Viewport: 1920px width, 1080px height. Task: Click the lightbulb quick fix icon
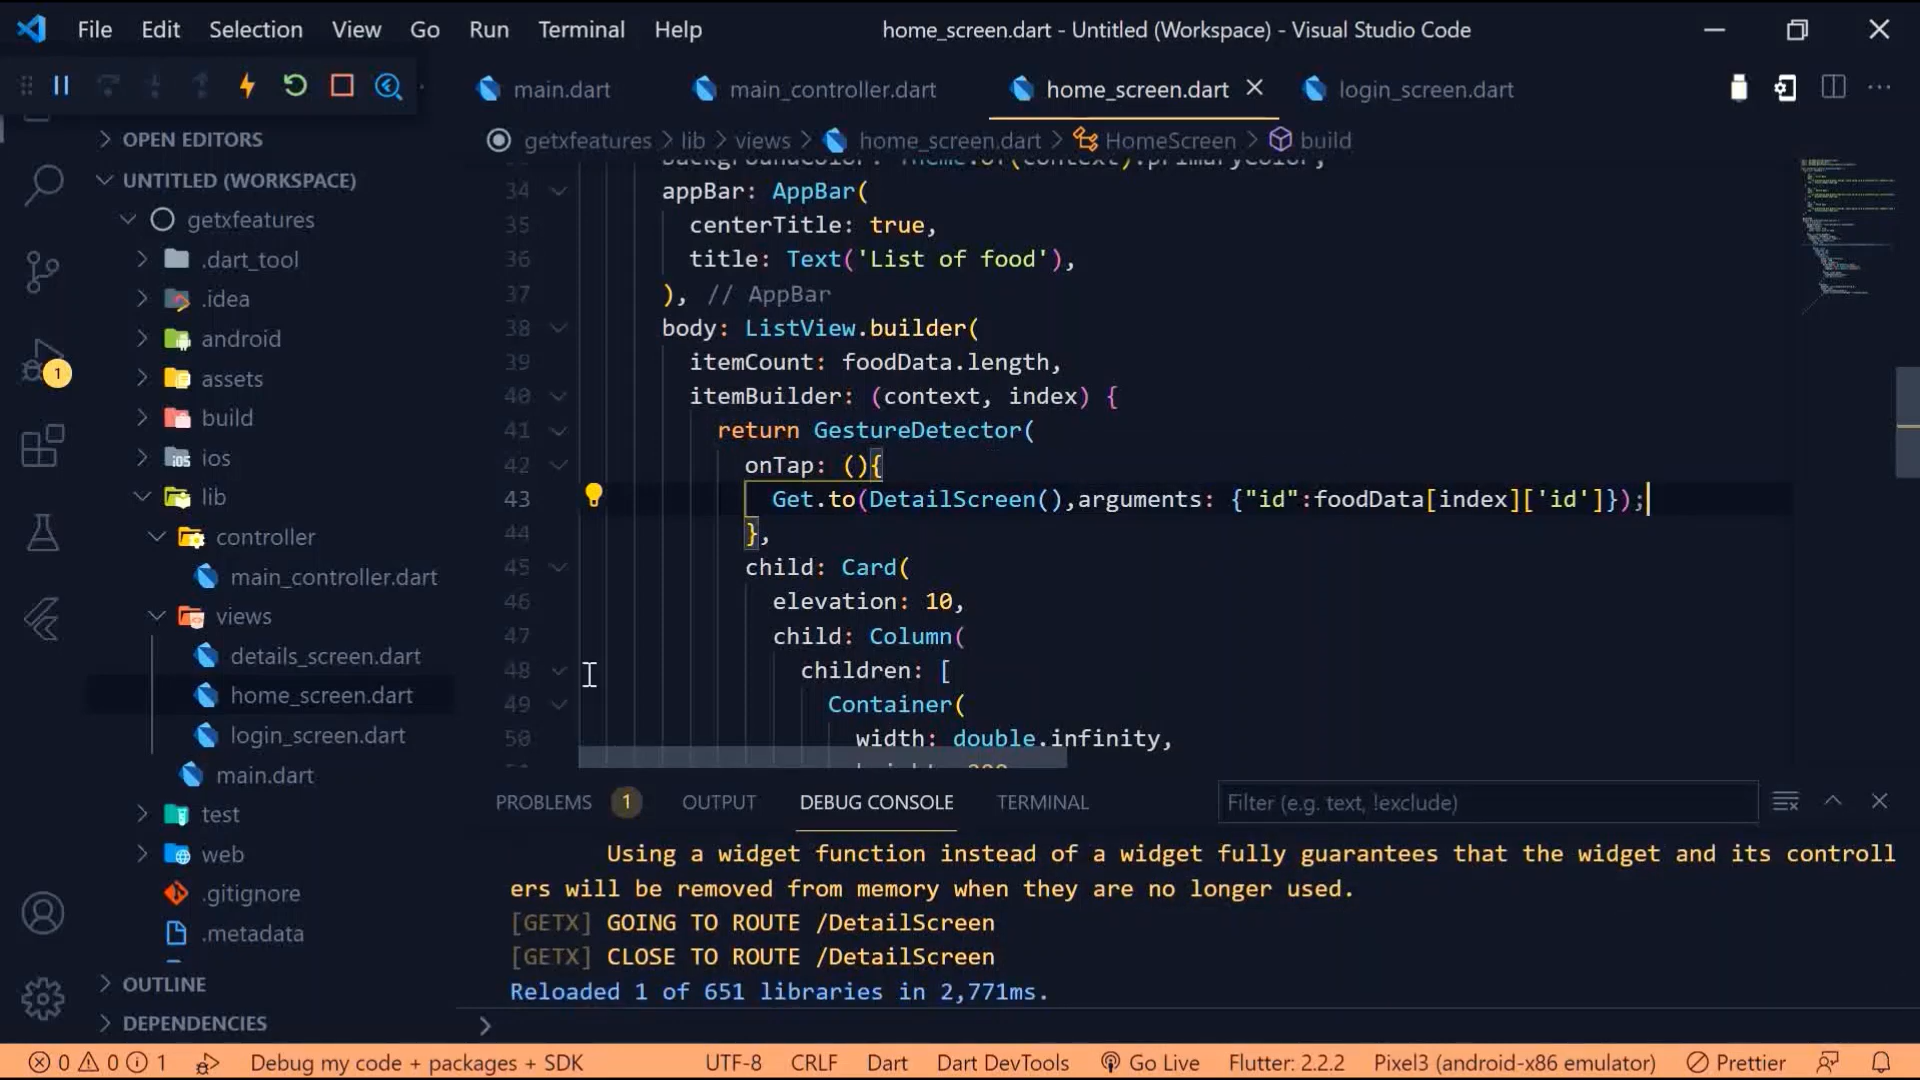pos(593,496)
